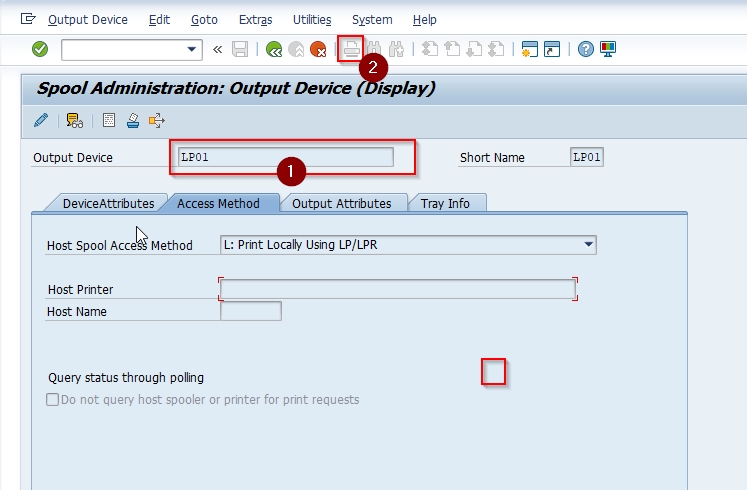Go to Previous Page icon
The image size is (747, 490).
(452, 49)
